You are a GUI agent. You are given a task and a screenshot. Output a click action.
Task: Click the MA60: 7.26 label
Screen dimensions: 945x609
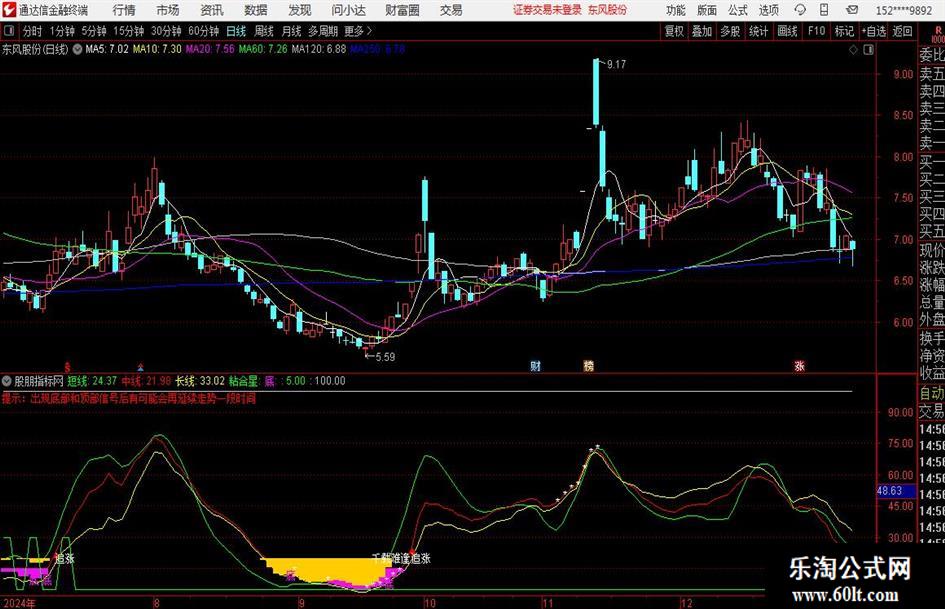tap(263, 49)
